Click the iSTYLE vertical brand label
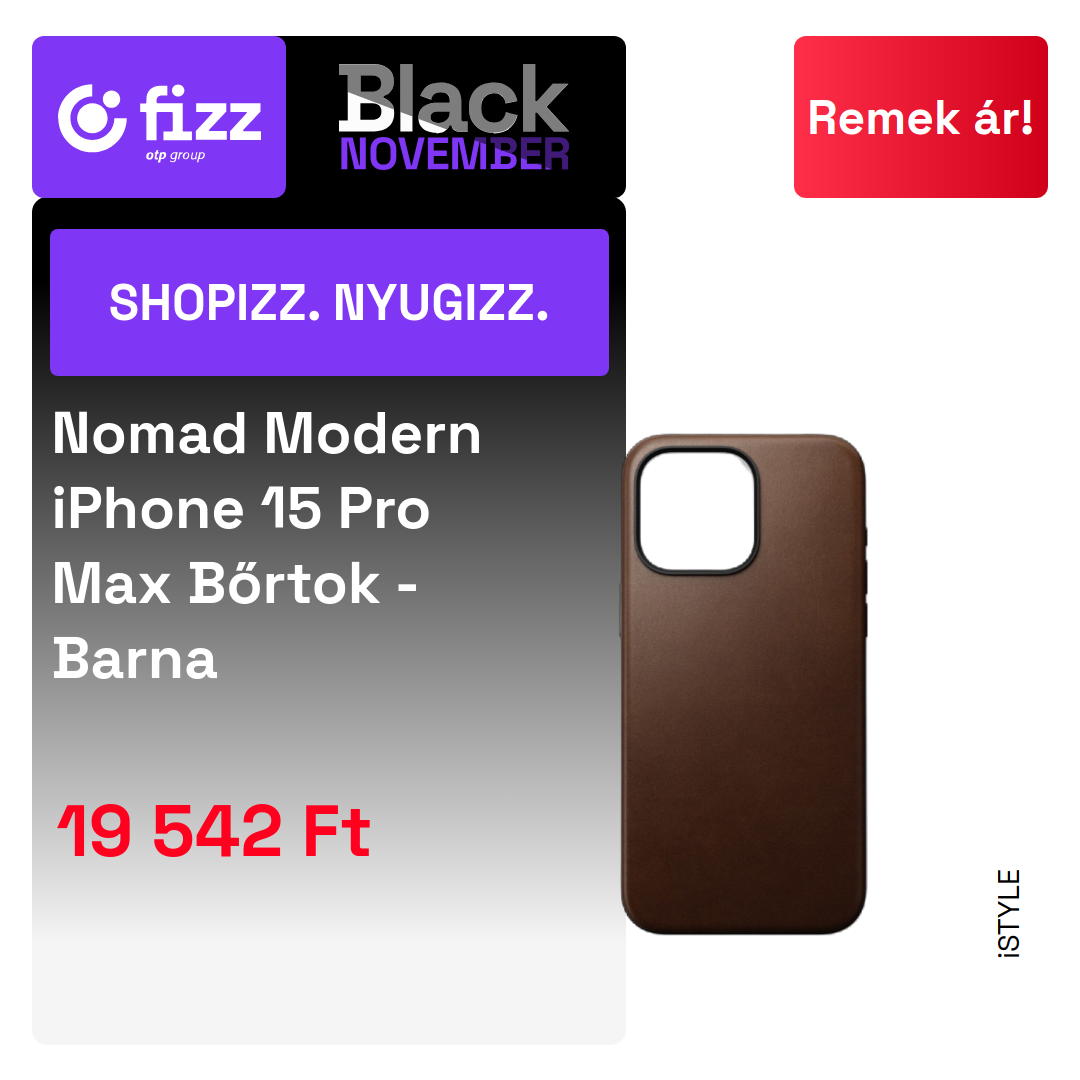Image resolution: width=1080 pixels, height=1080 pixels. click(1009, 913)
